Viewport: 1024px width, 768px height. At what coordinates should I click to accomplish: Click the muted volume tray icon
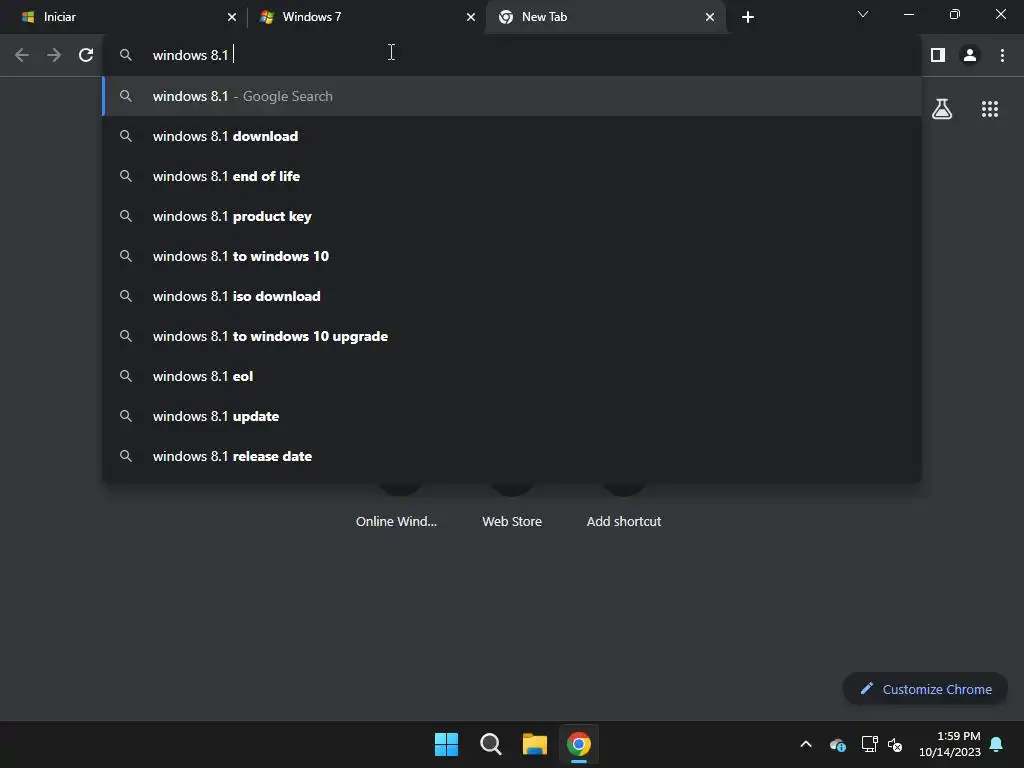pyautogui.click(x=895, y=744)
